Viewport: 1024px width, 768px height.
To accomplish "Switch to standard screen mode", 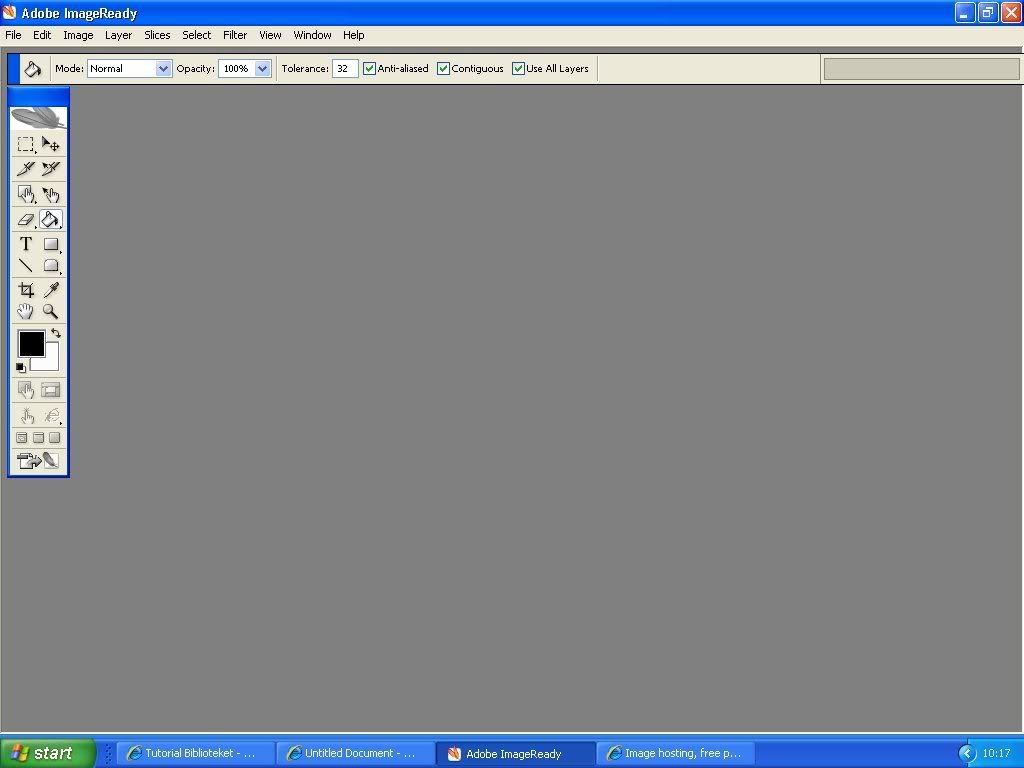I will tap(22, 438).
